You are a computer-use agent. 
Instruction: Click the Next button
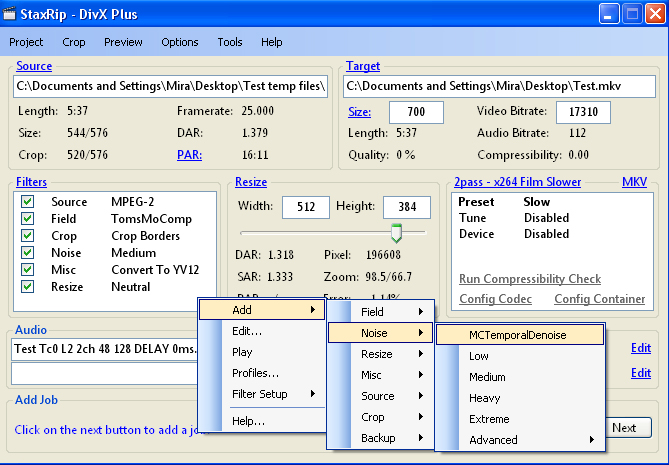click(x=628, y=427)
